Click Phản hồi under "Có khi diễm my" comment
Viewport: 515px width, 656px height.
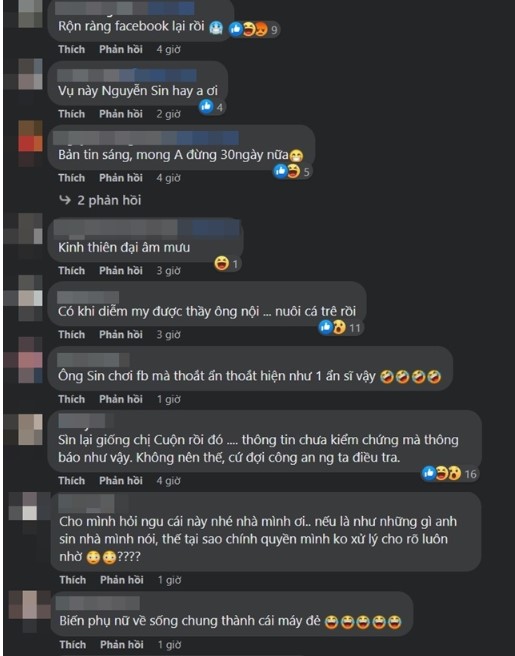[121, 335]
